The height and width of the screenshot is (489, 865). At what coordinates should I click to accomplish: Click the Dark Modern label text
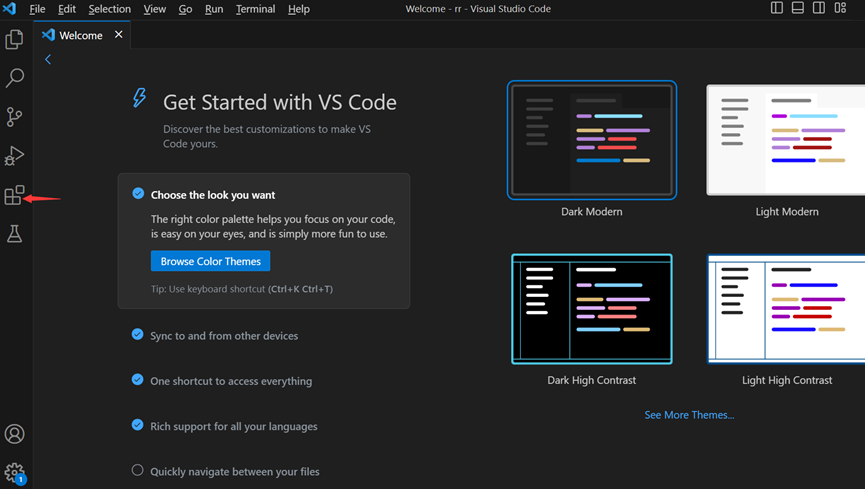tap(592, 211)
